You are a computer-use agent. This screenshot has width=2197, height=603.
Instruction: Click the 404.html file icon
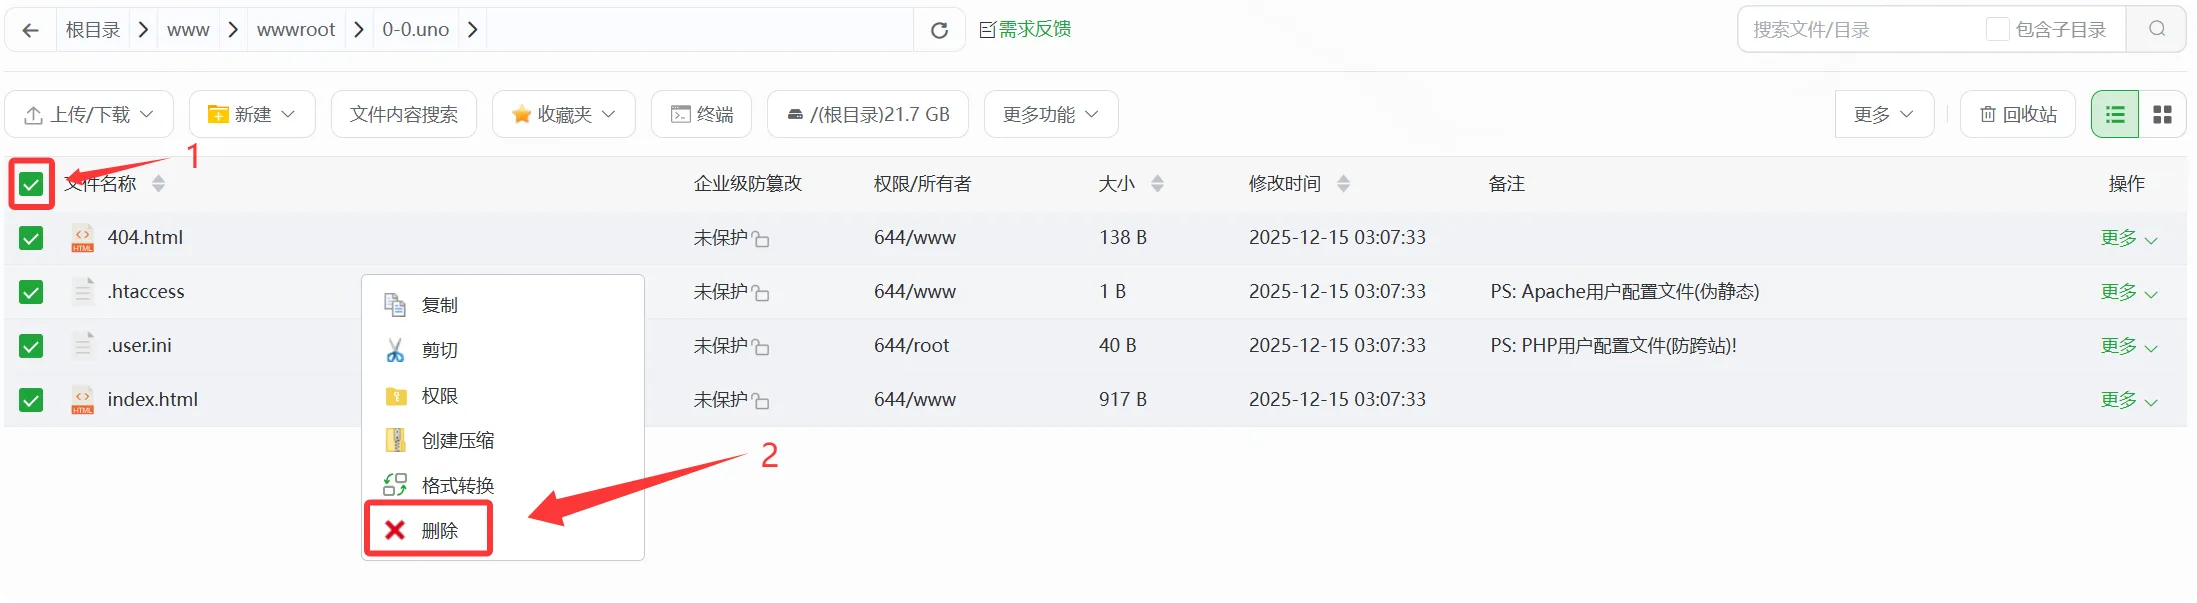pyautogui.click(x=83, y=238)
